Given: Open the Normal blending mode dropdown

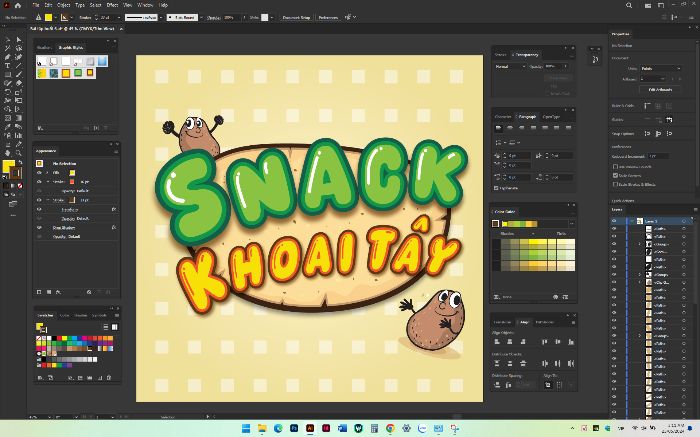Looking at the screenshot, I should tap(510, 66).
